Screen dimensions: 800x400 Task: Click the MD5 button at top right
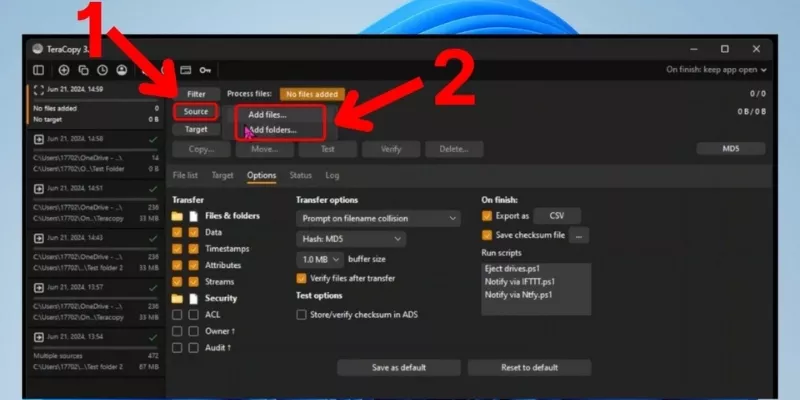731,149
